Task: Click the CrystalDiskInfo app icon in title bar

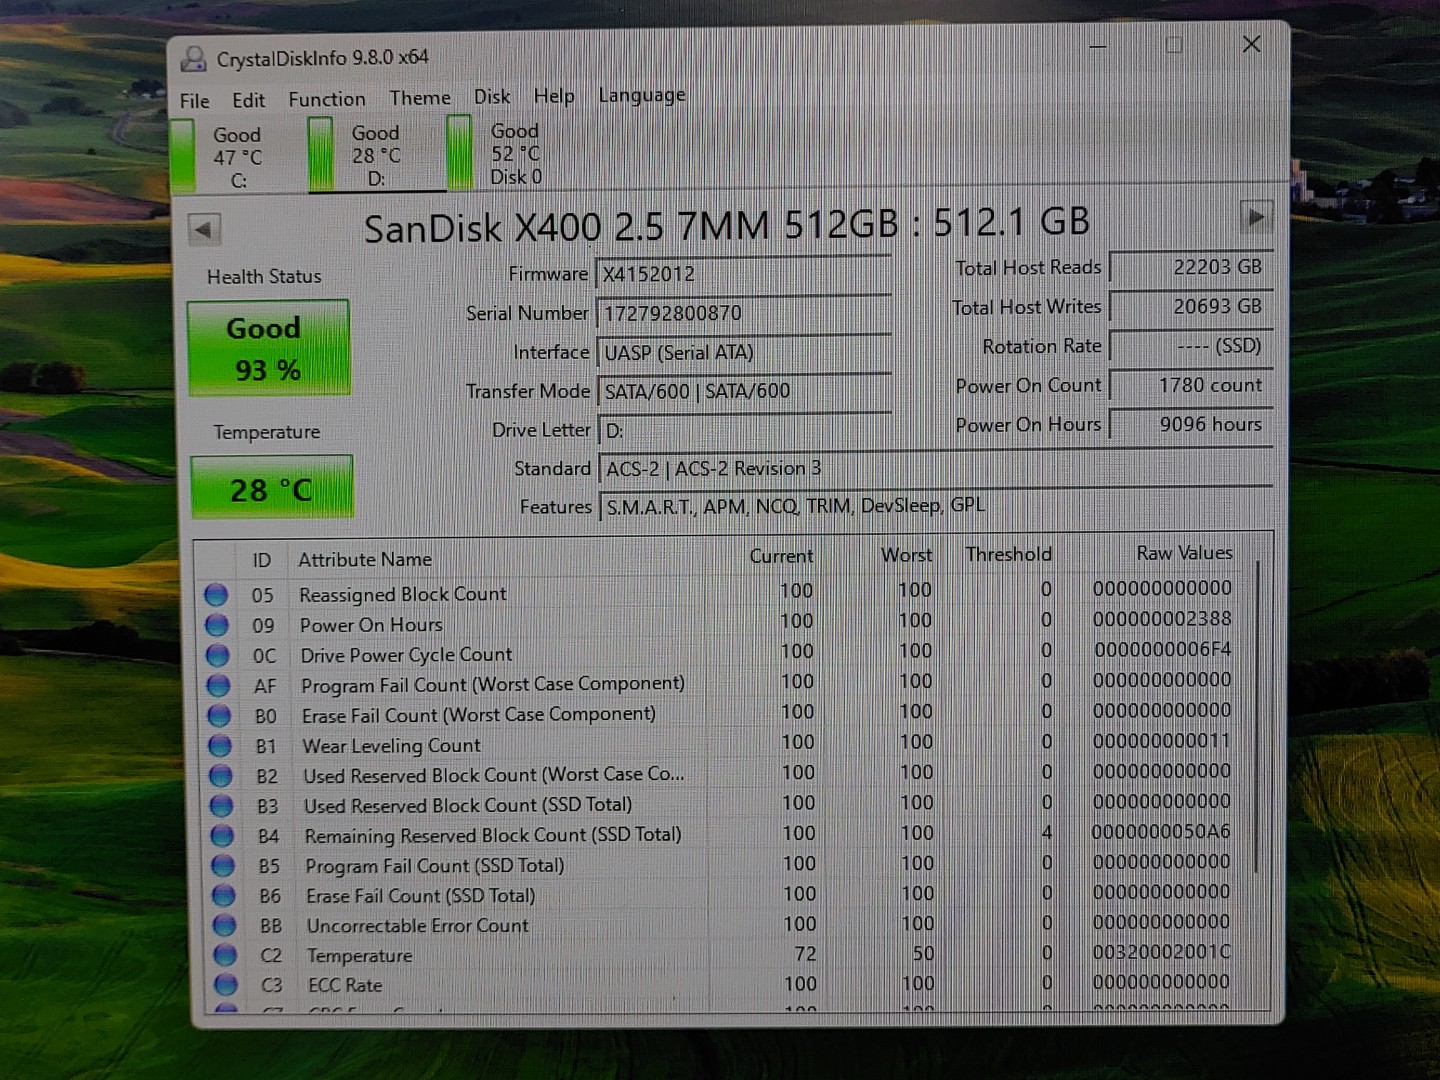Action: [193, 59]
